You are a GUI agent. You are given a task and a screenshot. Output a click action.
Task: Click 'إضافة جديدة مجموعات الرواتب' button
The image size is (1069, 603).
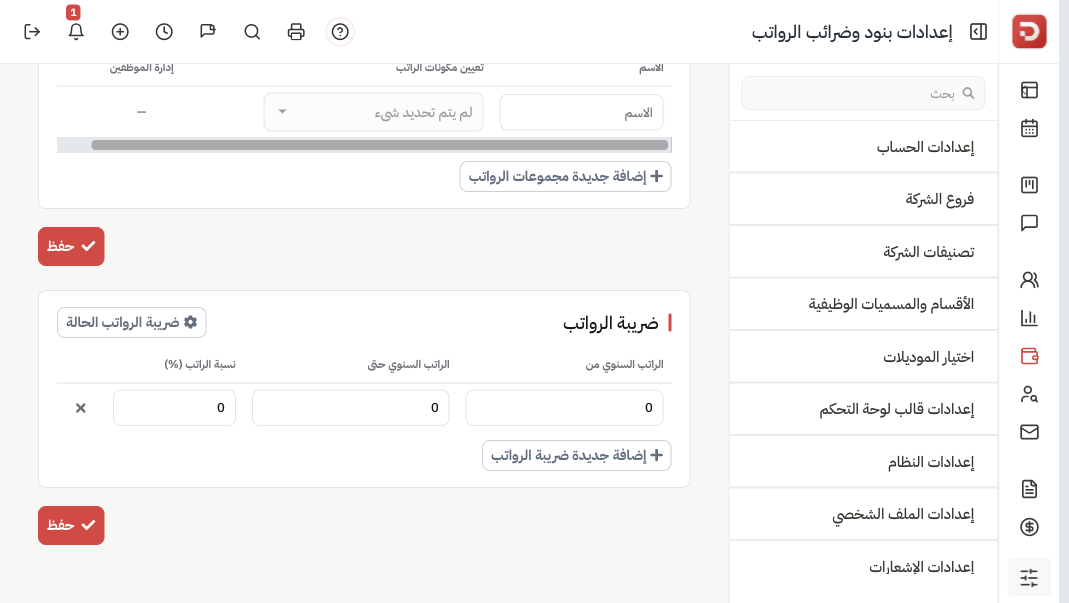tap(565, 177)
